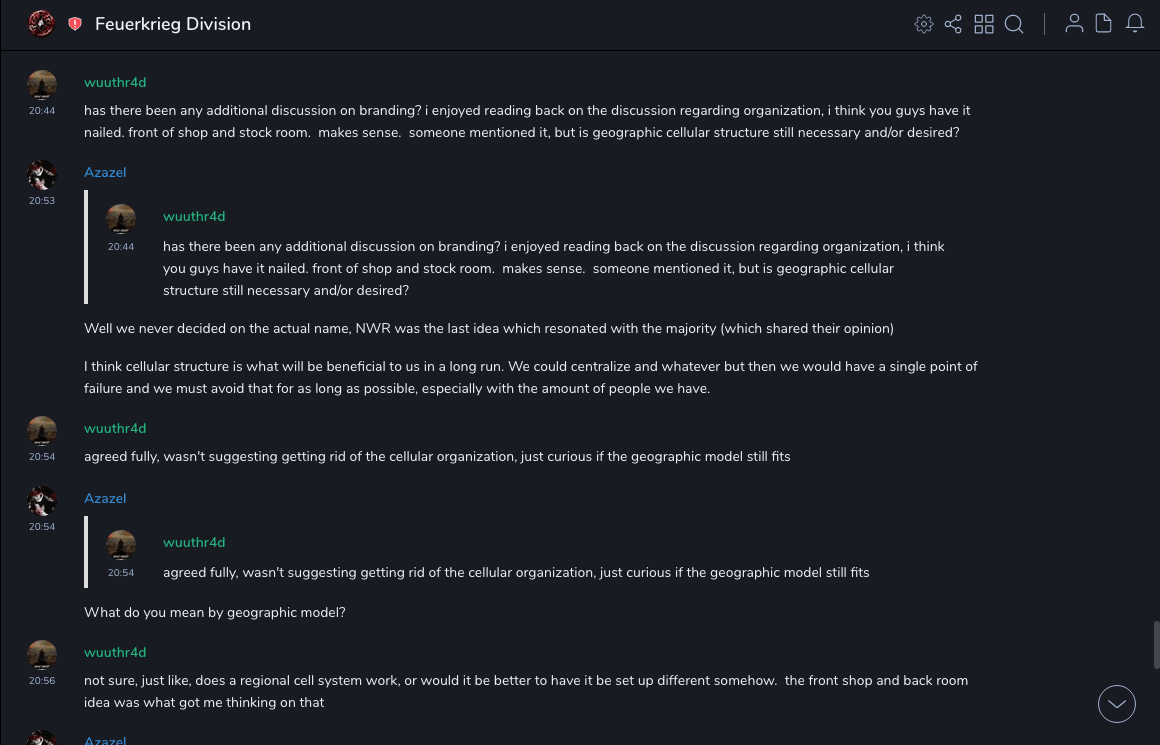Viewport: 1160px width, 745px height.
Task: Click the quoted avatar in the second reply block
Action: pos(121,545)
